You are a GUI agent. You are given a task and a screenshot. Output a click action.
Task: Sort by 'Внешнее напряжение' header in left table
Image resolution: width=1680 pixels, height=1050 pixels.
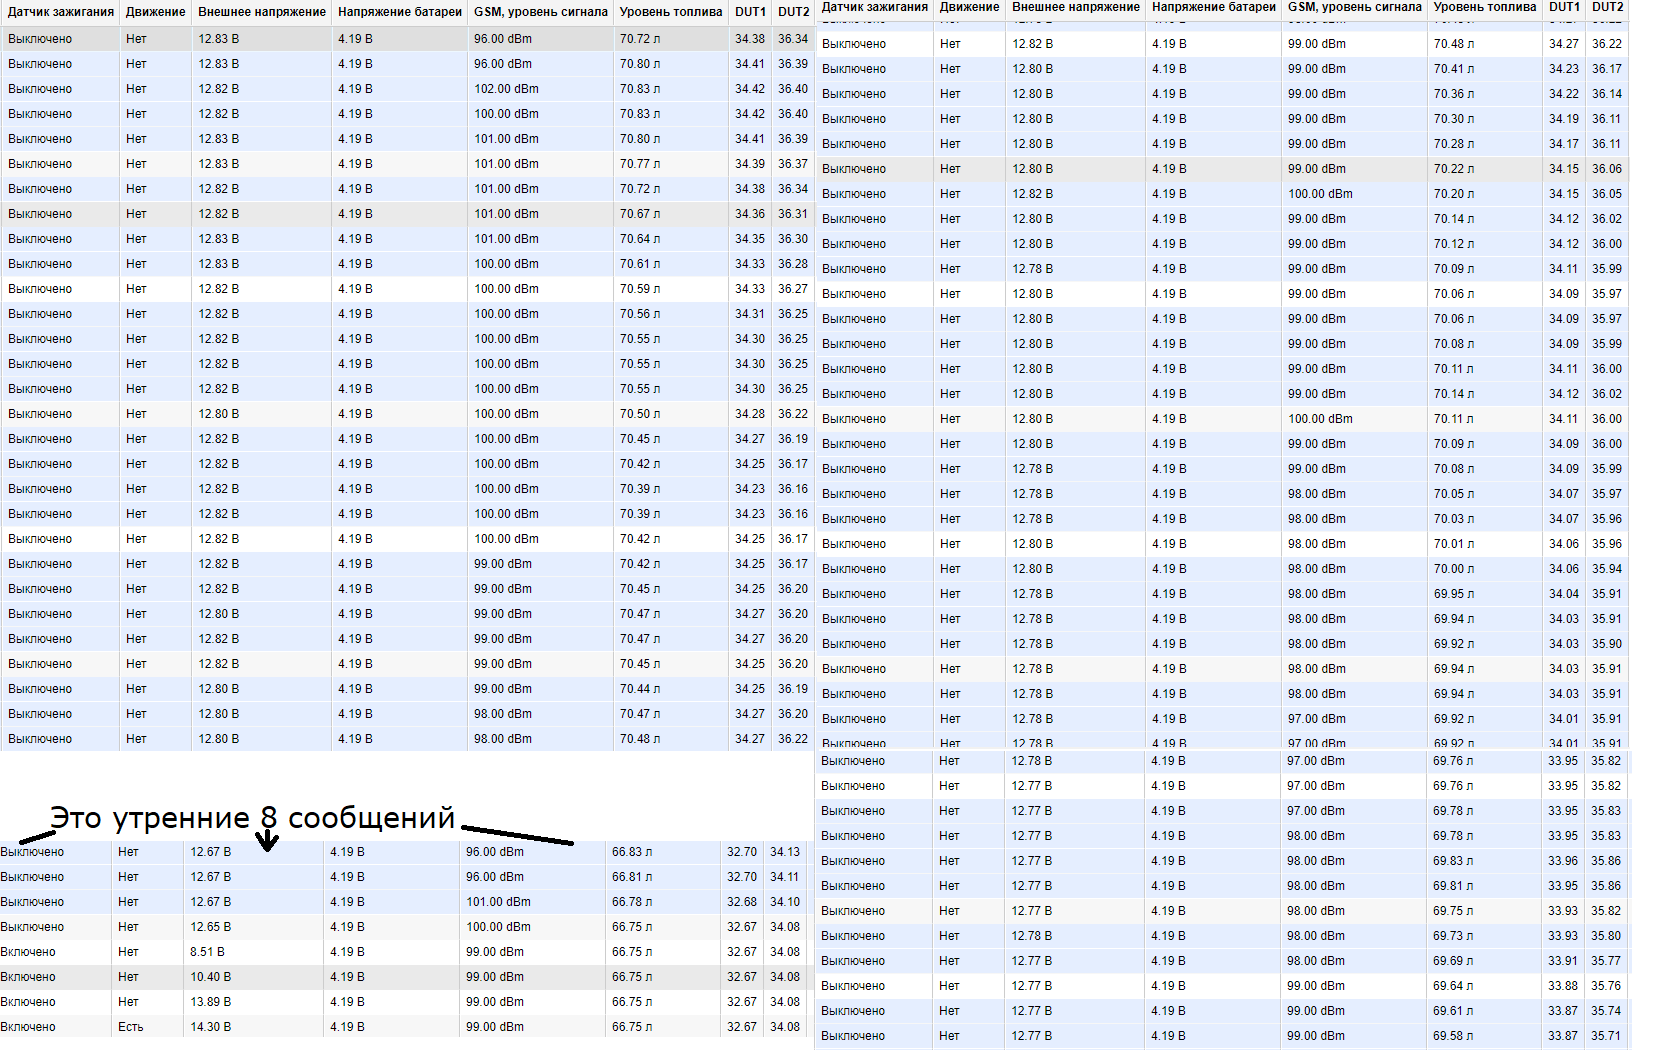261,12
